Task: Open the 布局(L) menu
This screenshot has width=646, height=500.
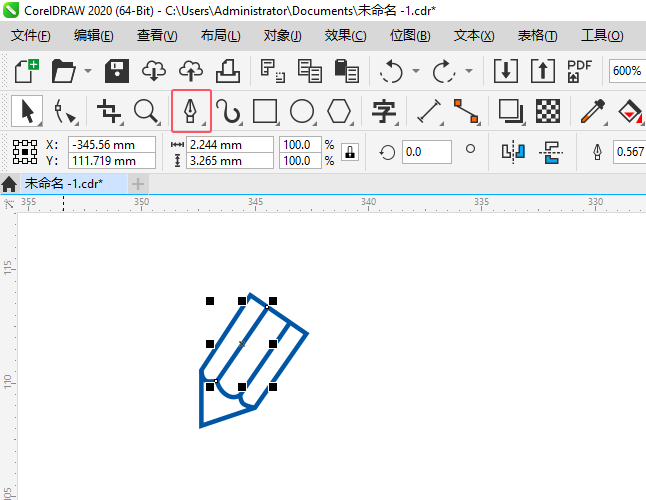Action: click(220, 35)
